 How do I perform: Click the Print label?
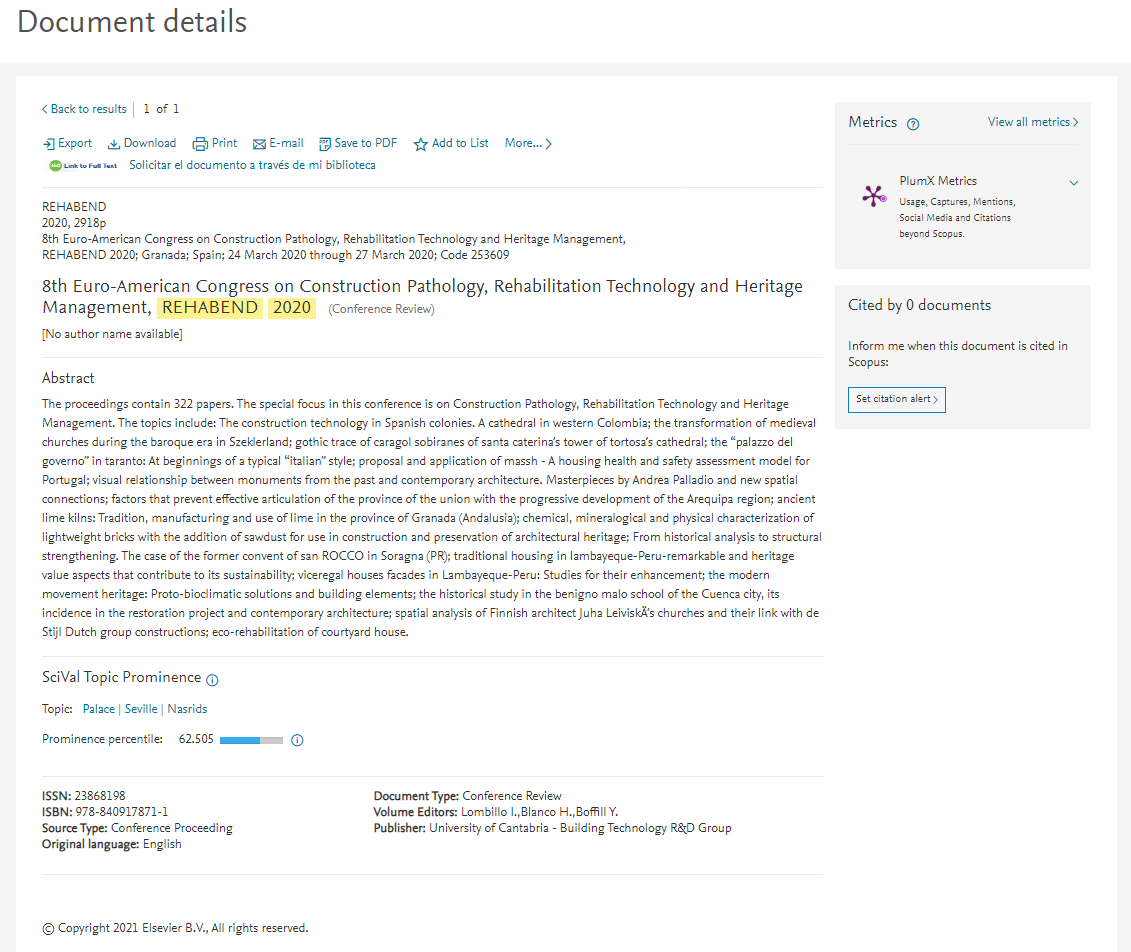pos(224,143)
